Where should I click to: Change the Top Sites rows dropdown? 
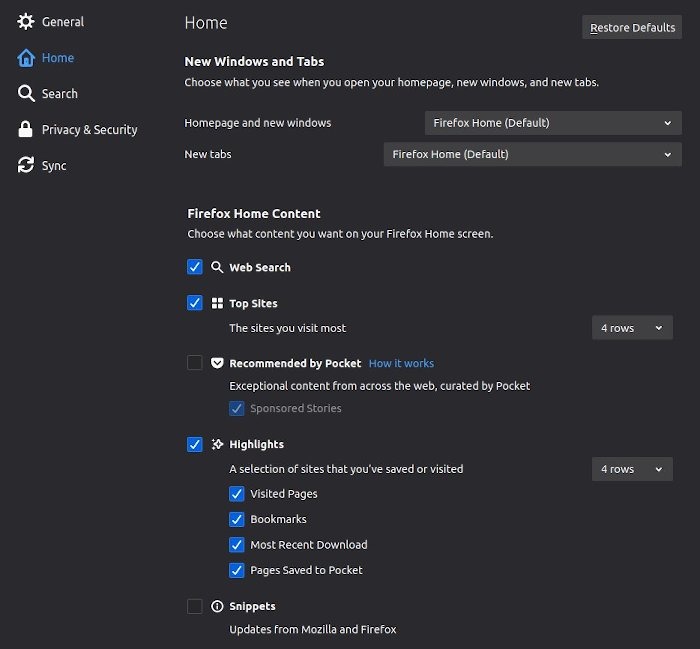pyautogui.click(x=632, y=328)
